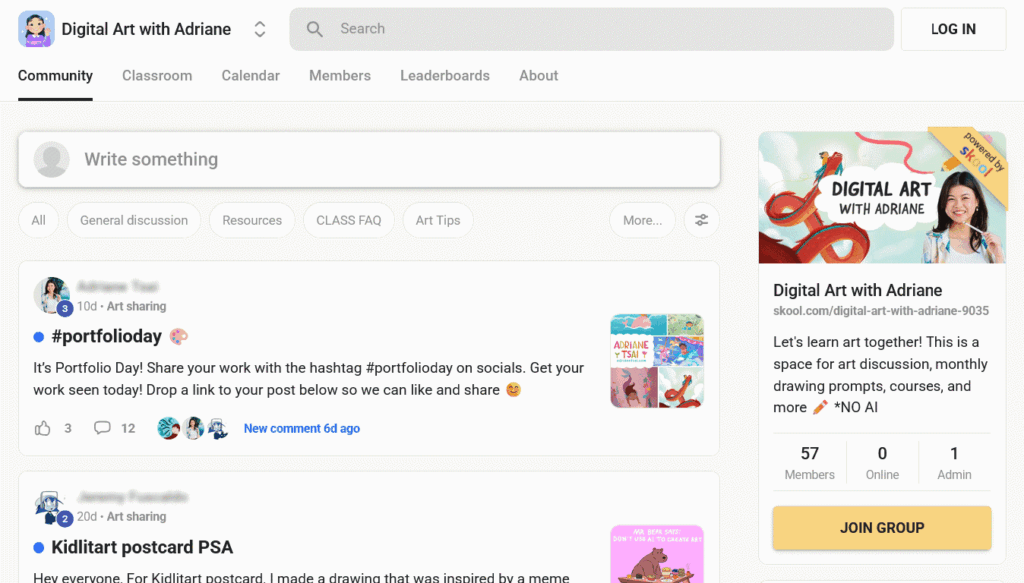This screenshot has height=583, width=1024.
Task: Open the Kidlitart postcard PSA post
Action: point(142,547)
